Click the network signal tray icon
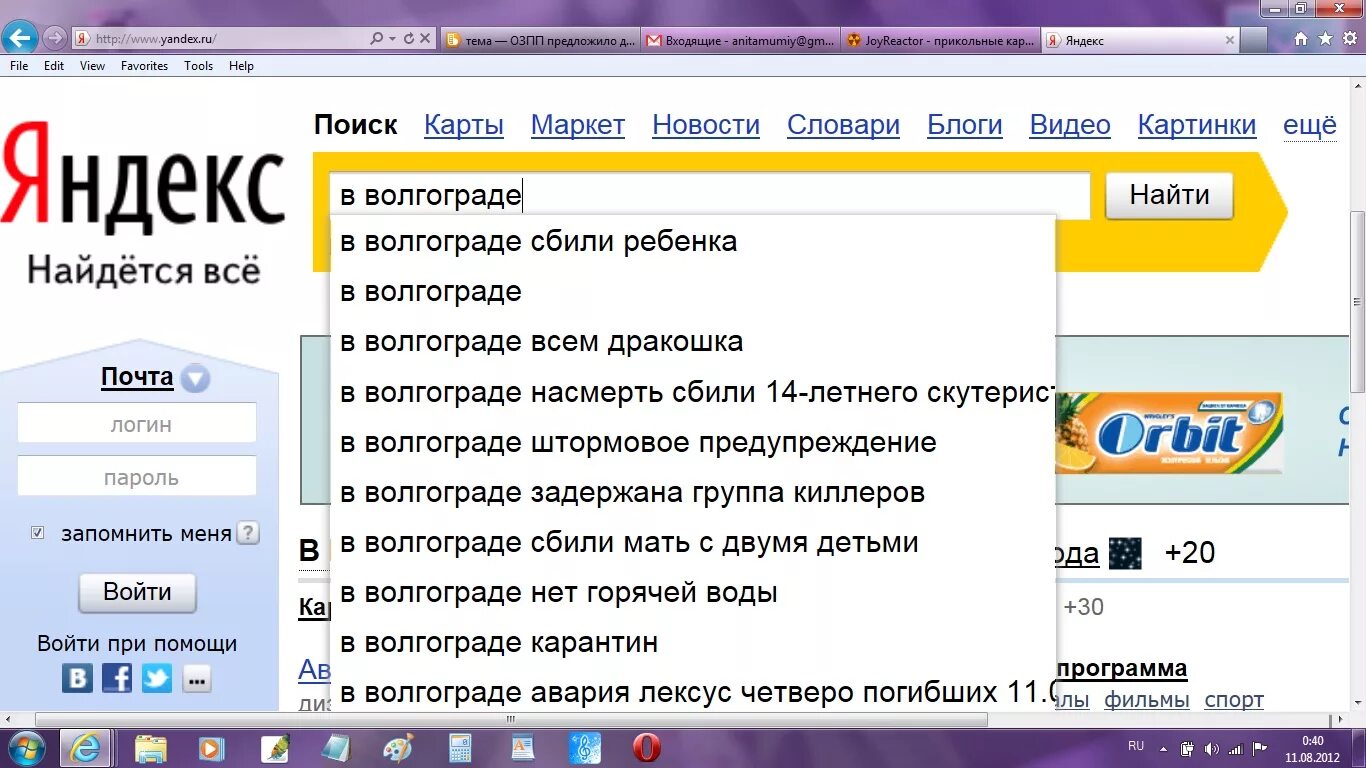Screen dimensions: 1366x768 1236,748
